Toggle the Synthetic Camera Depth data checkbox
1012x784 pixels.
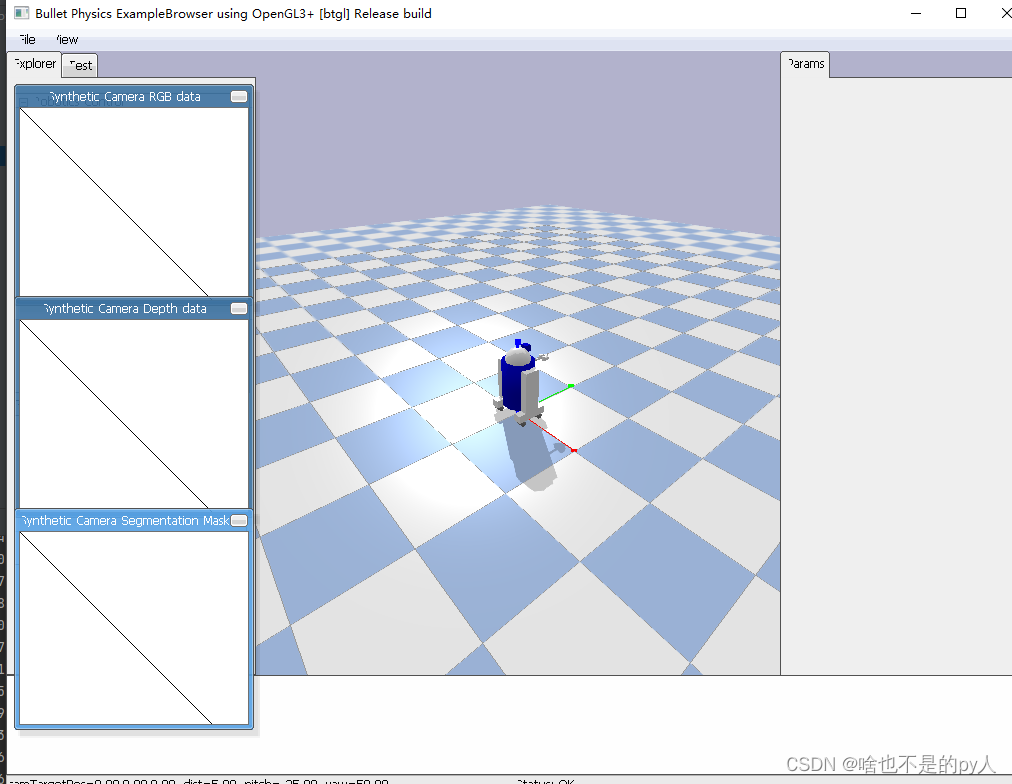coord(238,308)
